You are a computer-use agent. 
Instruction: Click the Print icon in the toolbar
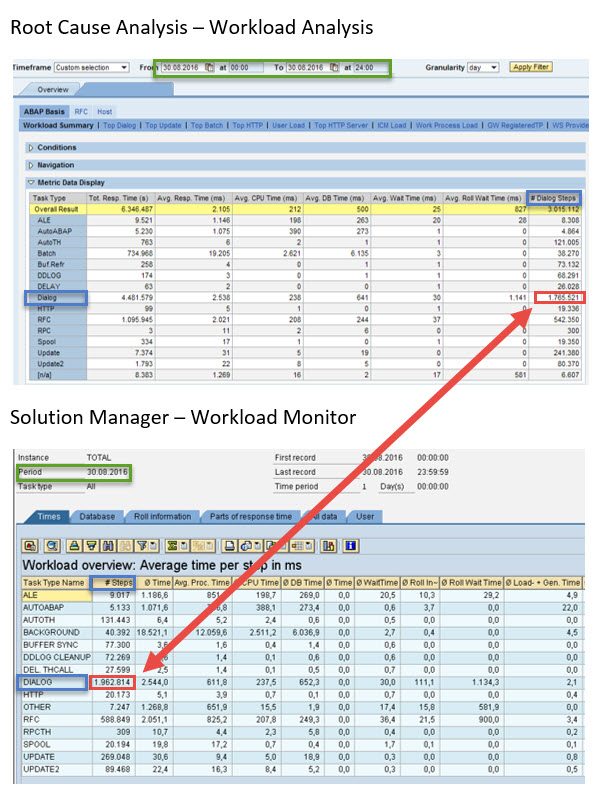click(229, 546)
